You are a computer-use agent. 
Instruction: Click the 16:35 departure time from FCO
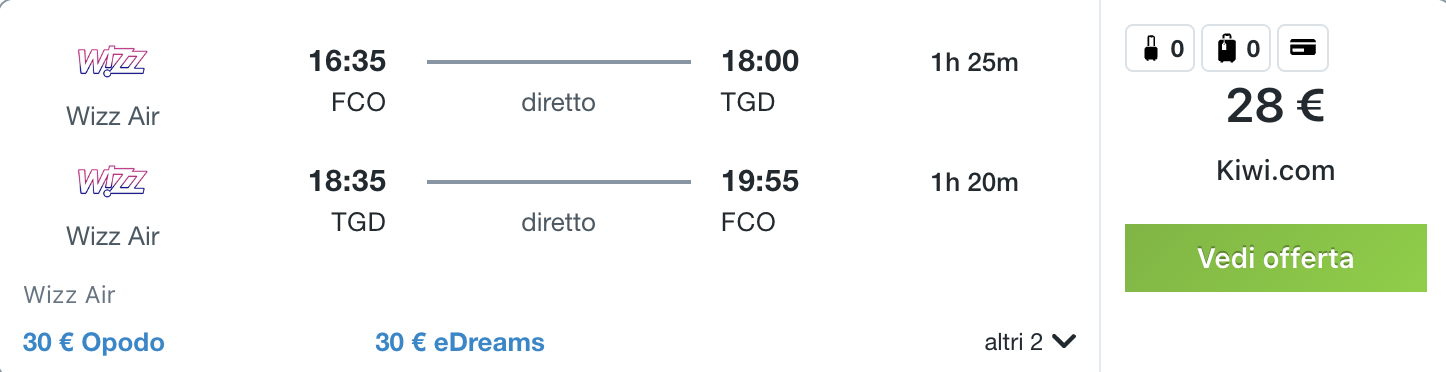(x=347, y=62)
